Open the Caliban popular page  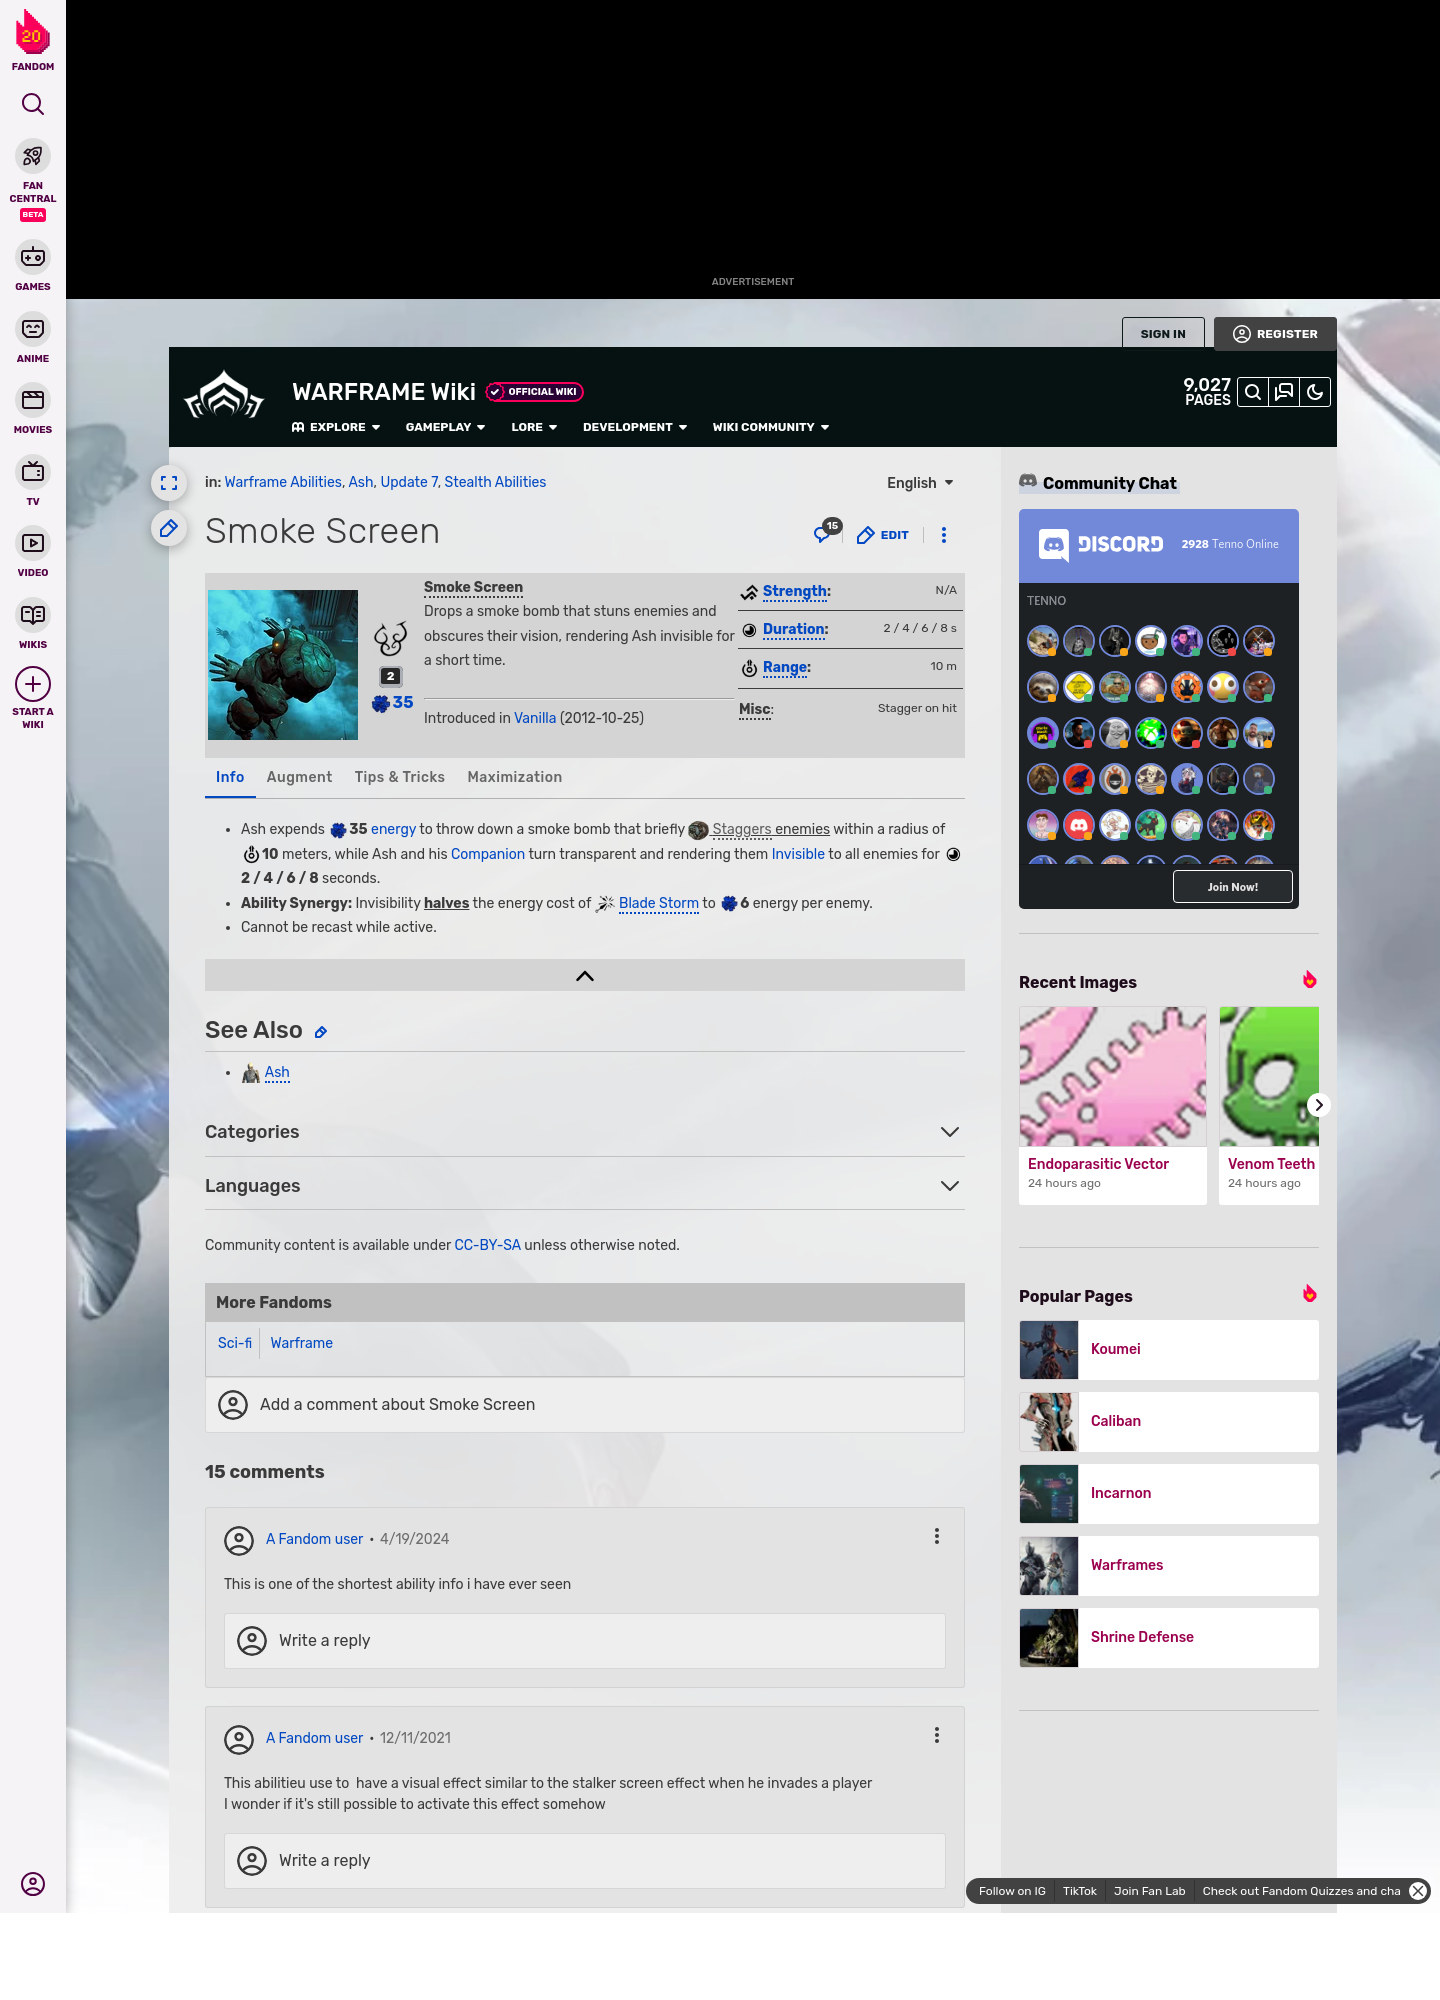pos(1169,1422)
